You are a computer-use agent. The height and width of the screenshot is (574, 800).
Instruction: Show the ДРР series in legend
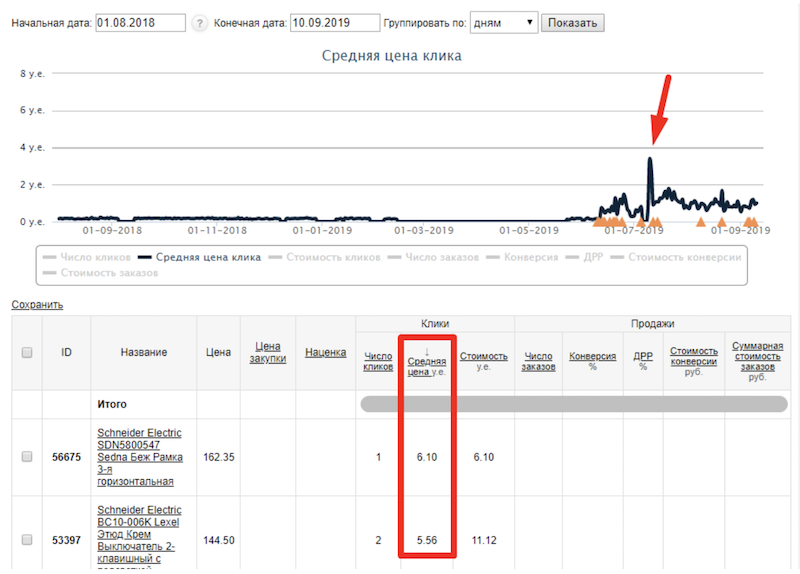(585, 257)
